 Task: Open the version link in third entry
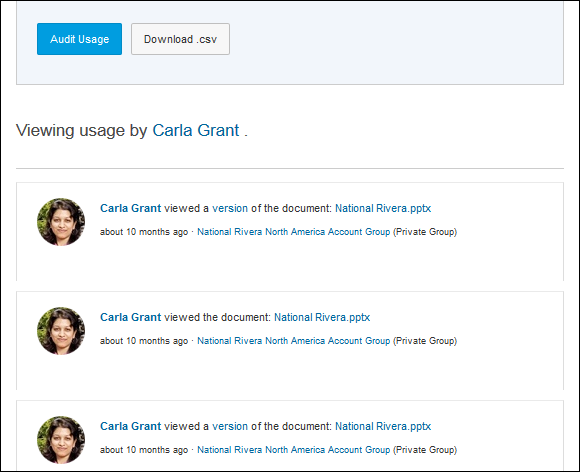point(230,426)
